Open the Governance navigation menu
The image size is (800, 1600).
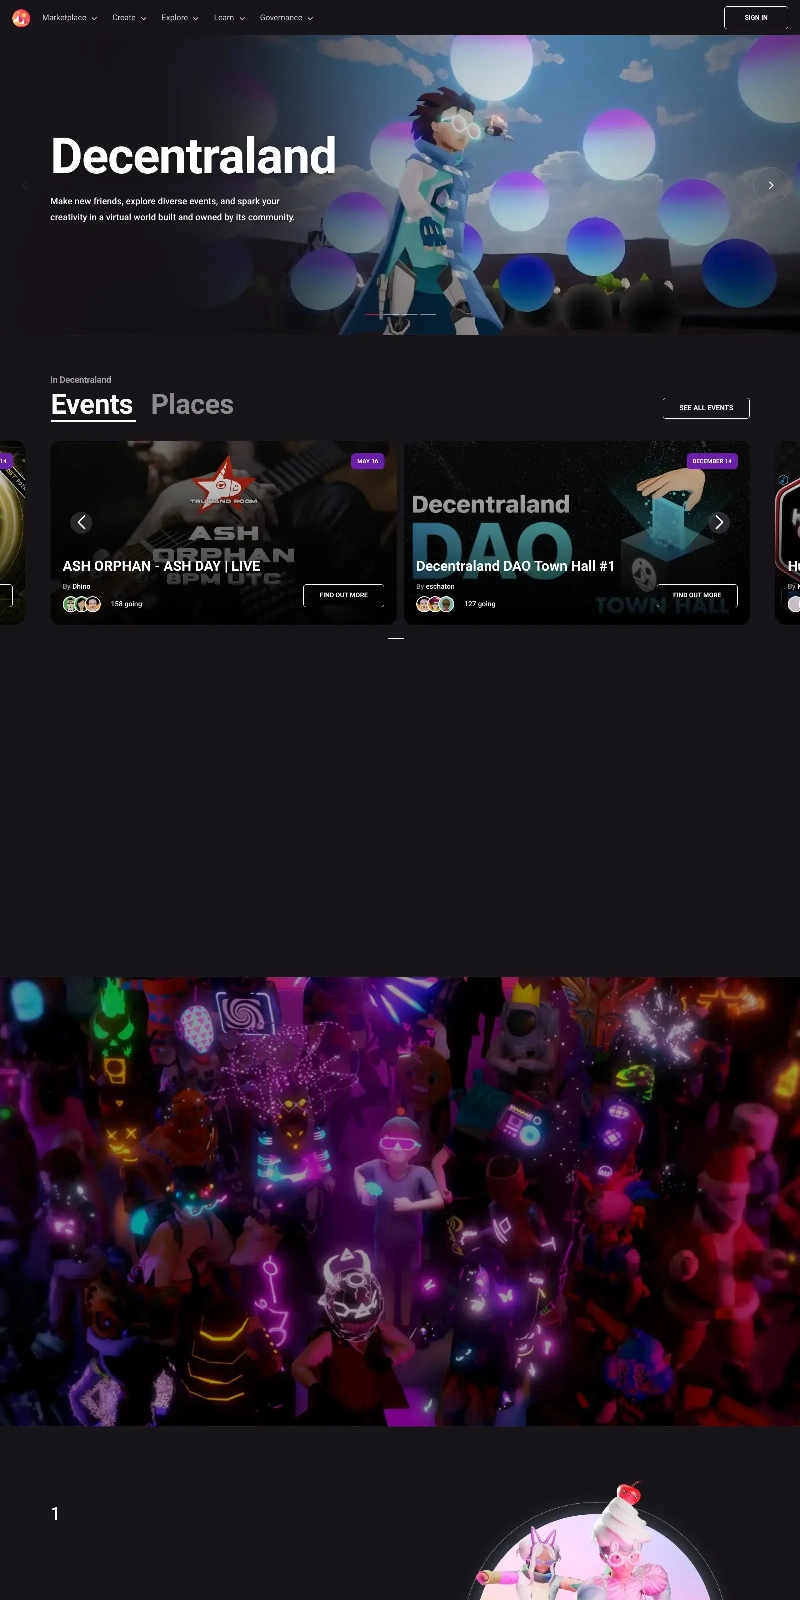point(286,18)
